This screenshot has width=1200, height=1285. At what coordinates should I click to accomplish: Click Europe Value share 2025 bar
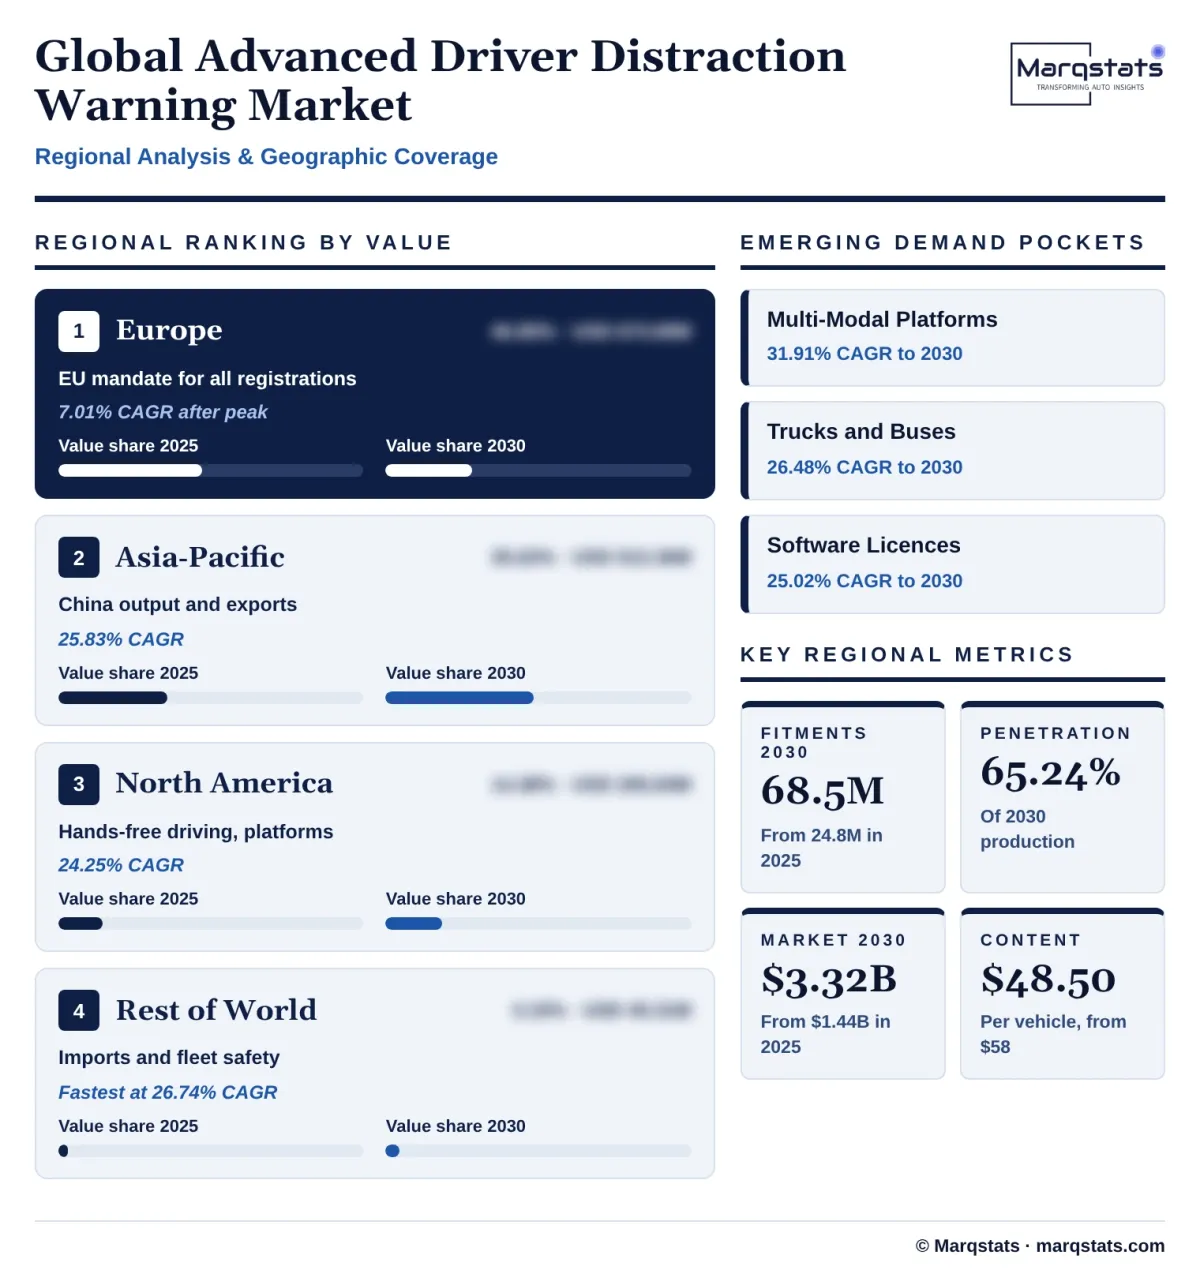[210, 470]
